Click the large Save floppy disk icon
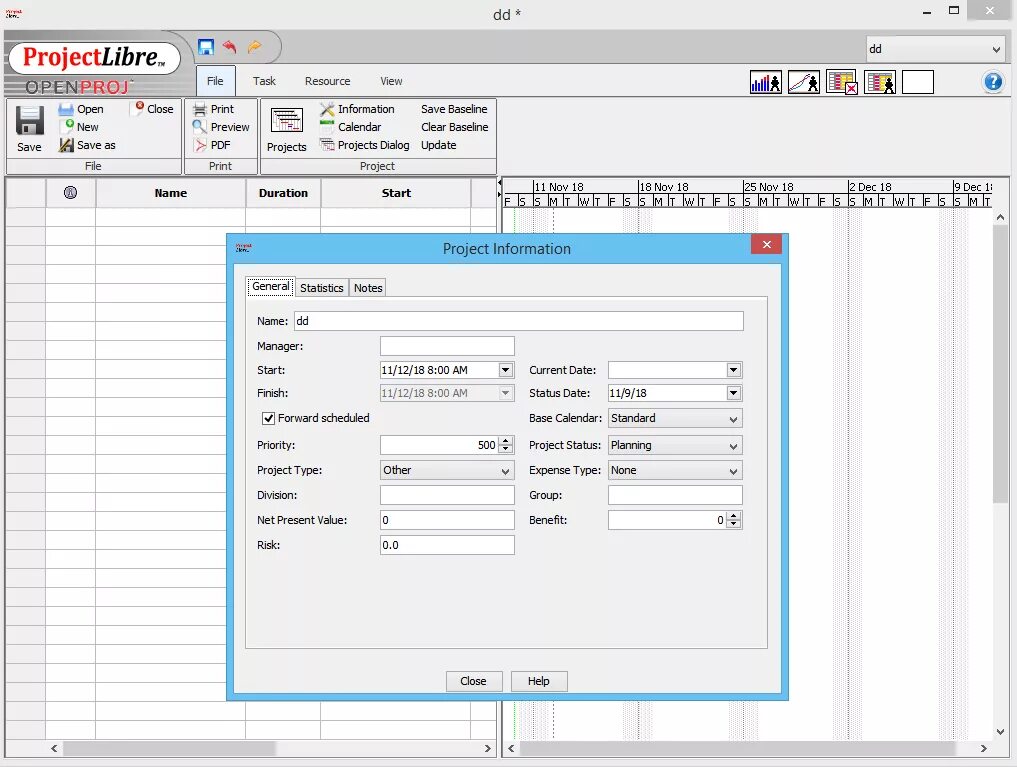Image resolution: width=1017 pixels, height=767 pixels. [x=29, y=121]
